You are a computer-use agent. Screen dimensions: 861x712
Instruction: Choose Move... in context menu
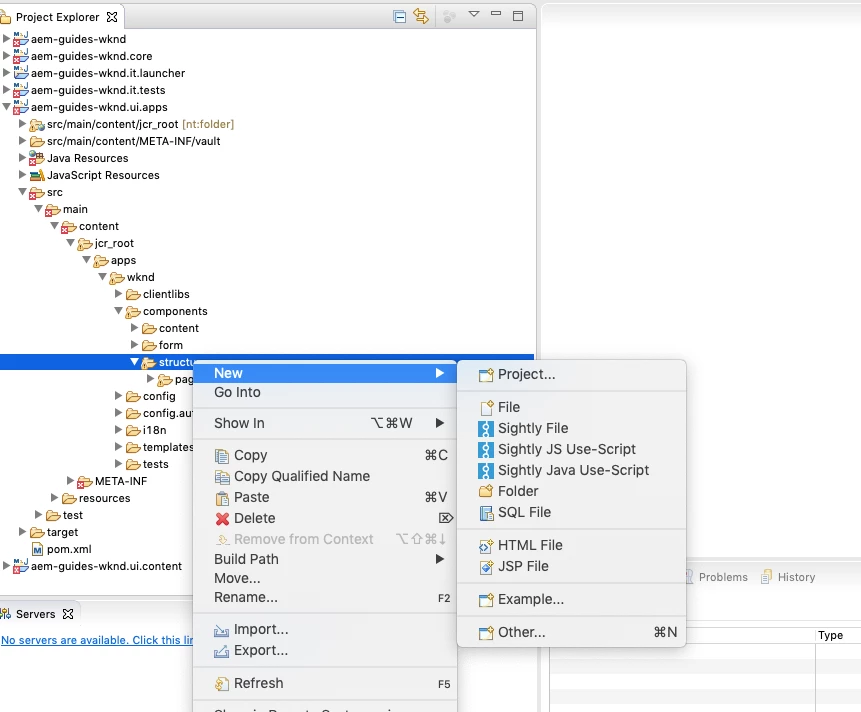[x=325, y=578]
